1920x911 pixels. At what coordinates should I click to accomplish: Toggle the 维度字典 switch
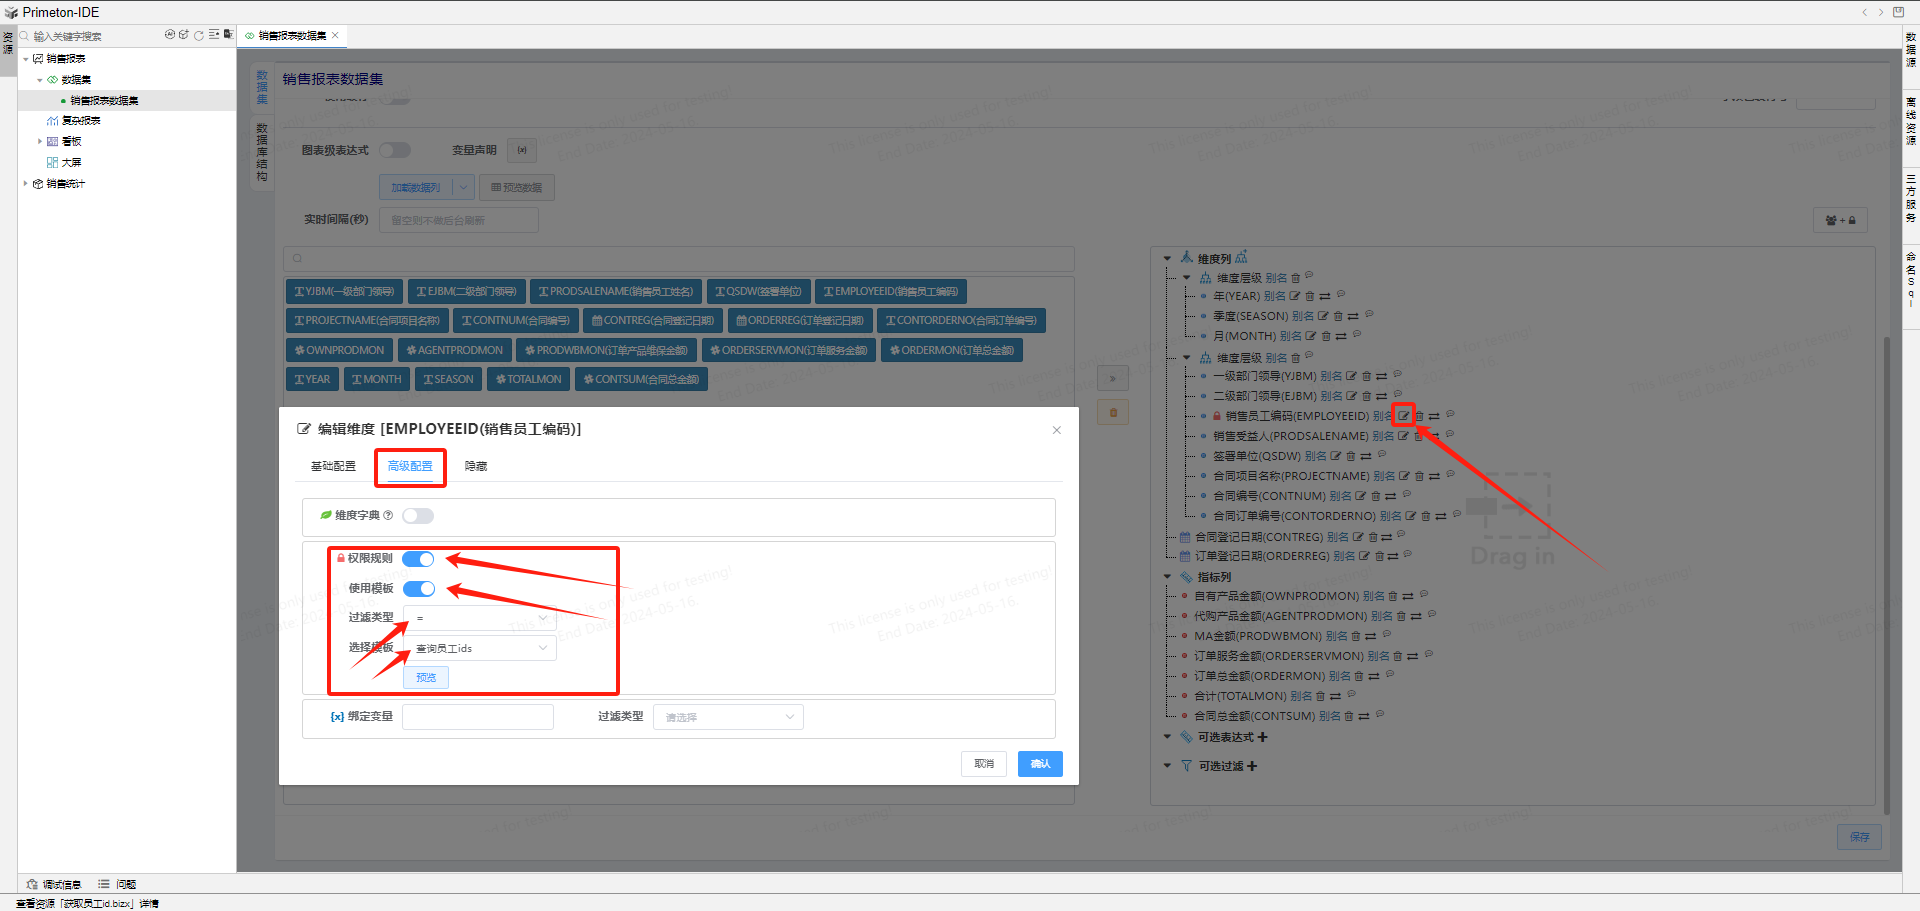click(x=418, y=516)
